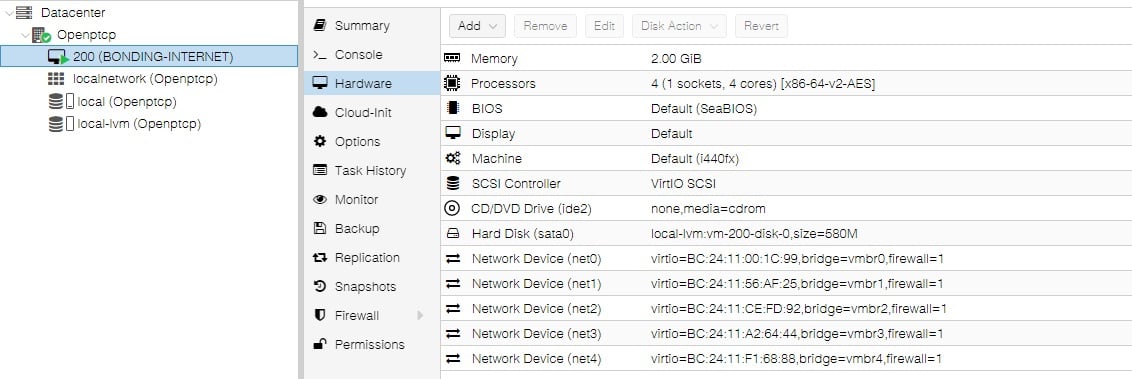Open the Disk Action dropdown
Image resolution: width=1132 pixels, height=379 pixels.
[x=679, y=26]
